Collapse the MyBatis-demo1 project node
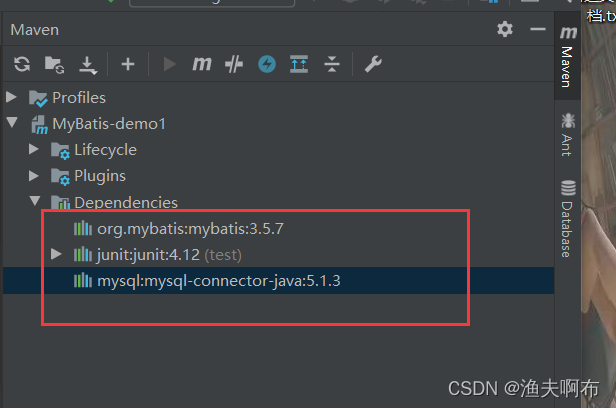The width and height of the screenshot is (616, 408). (12, 123)
